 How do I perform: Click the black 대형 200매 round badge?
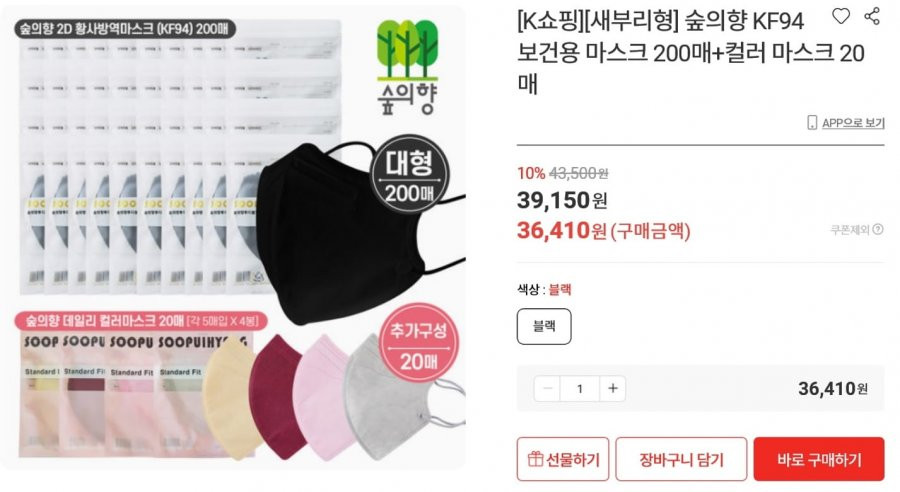coord(409,175)
